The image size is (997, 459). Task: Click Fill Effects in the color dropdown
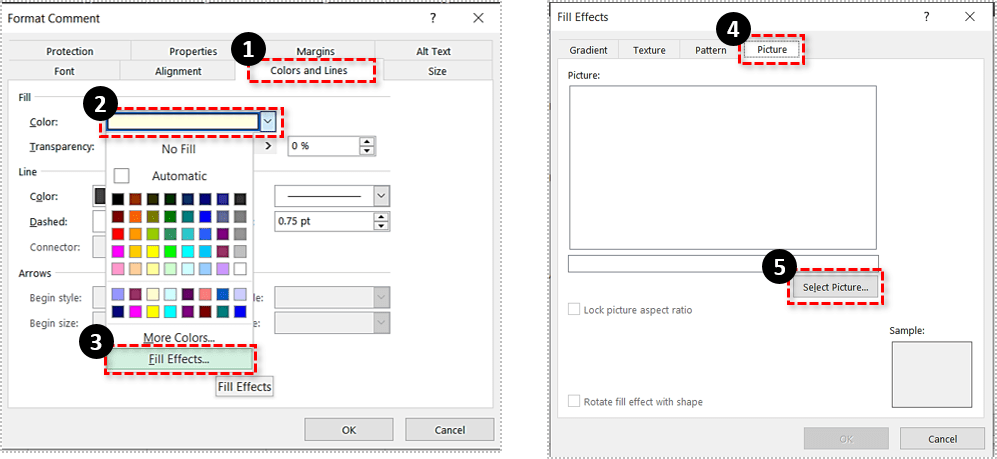click(x=179, y=359)
